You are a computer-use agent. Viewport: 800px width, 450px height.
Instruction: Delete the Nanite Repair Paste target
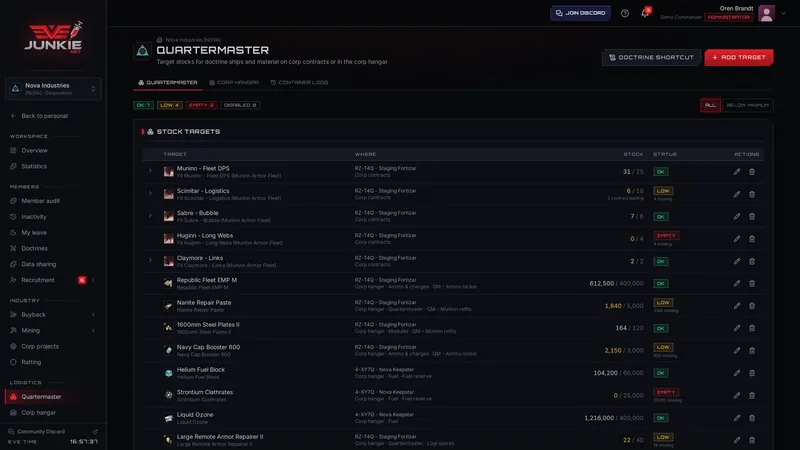pos(752,306)
